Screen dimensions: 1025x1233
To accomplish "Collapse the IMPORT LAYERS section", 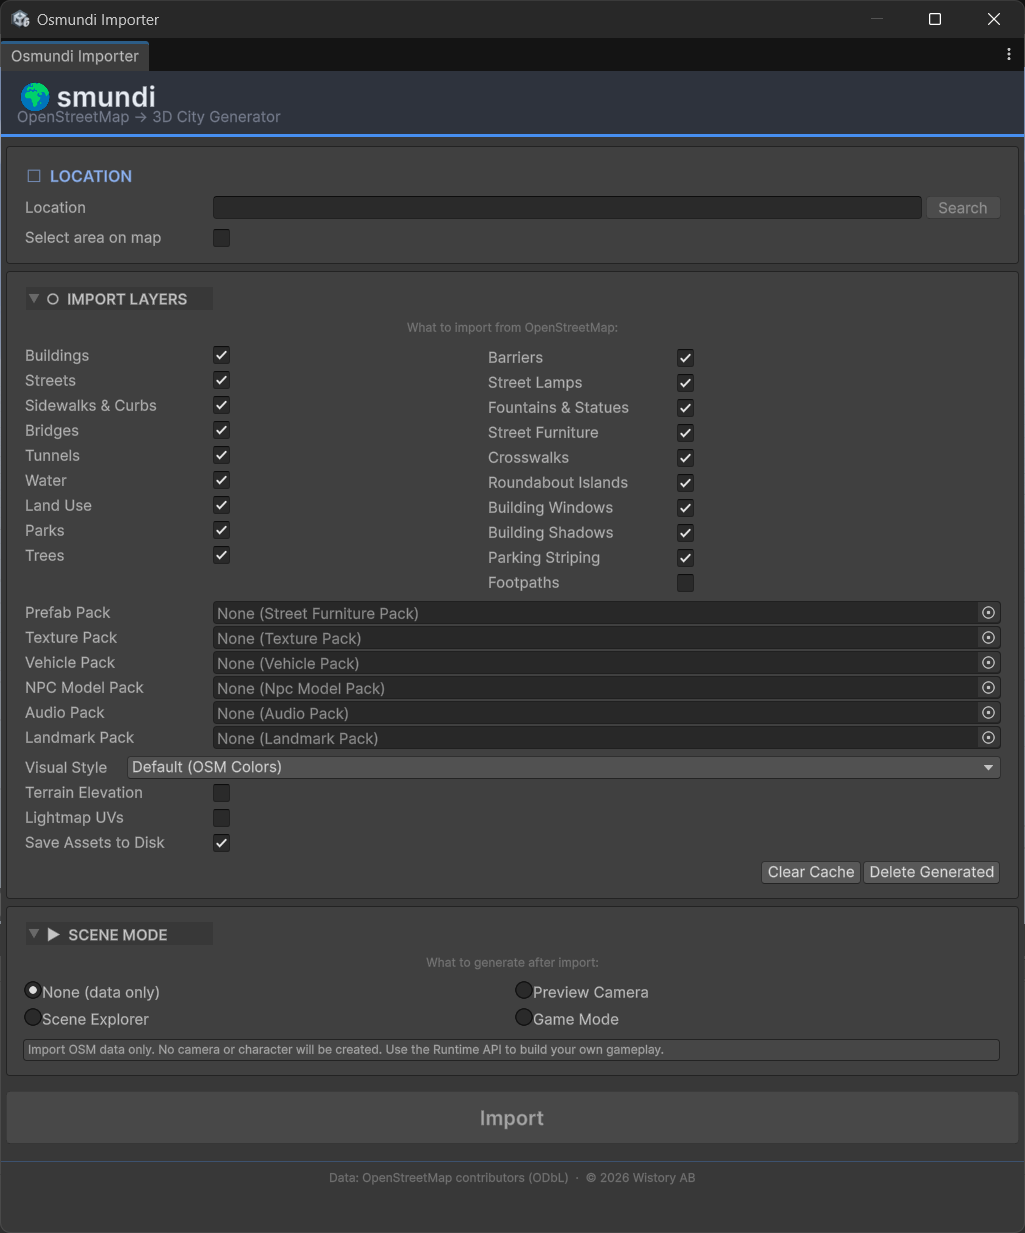I will tap(35, 298).
